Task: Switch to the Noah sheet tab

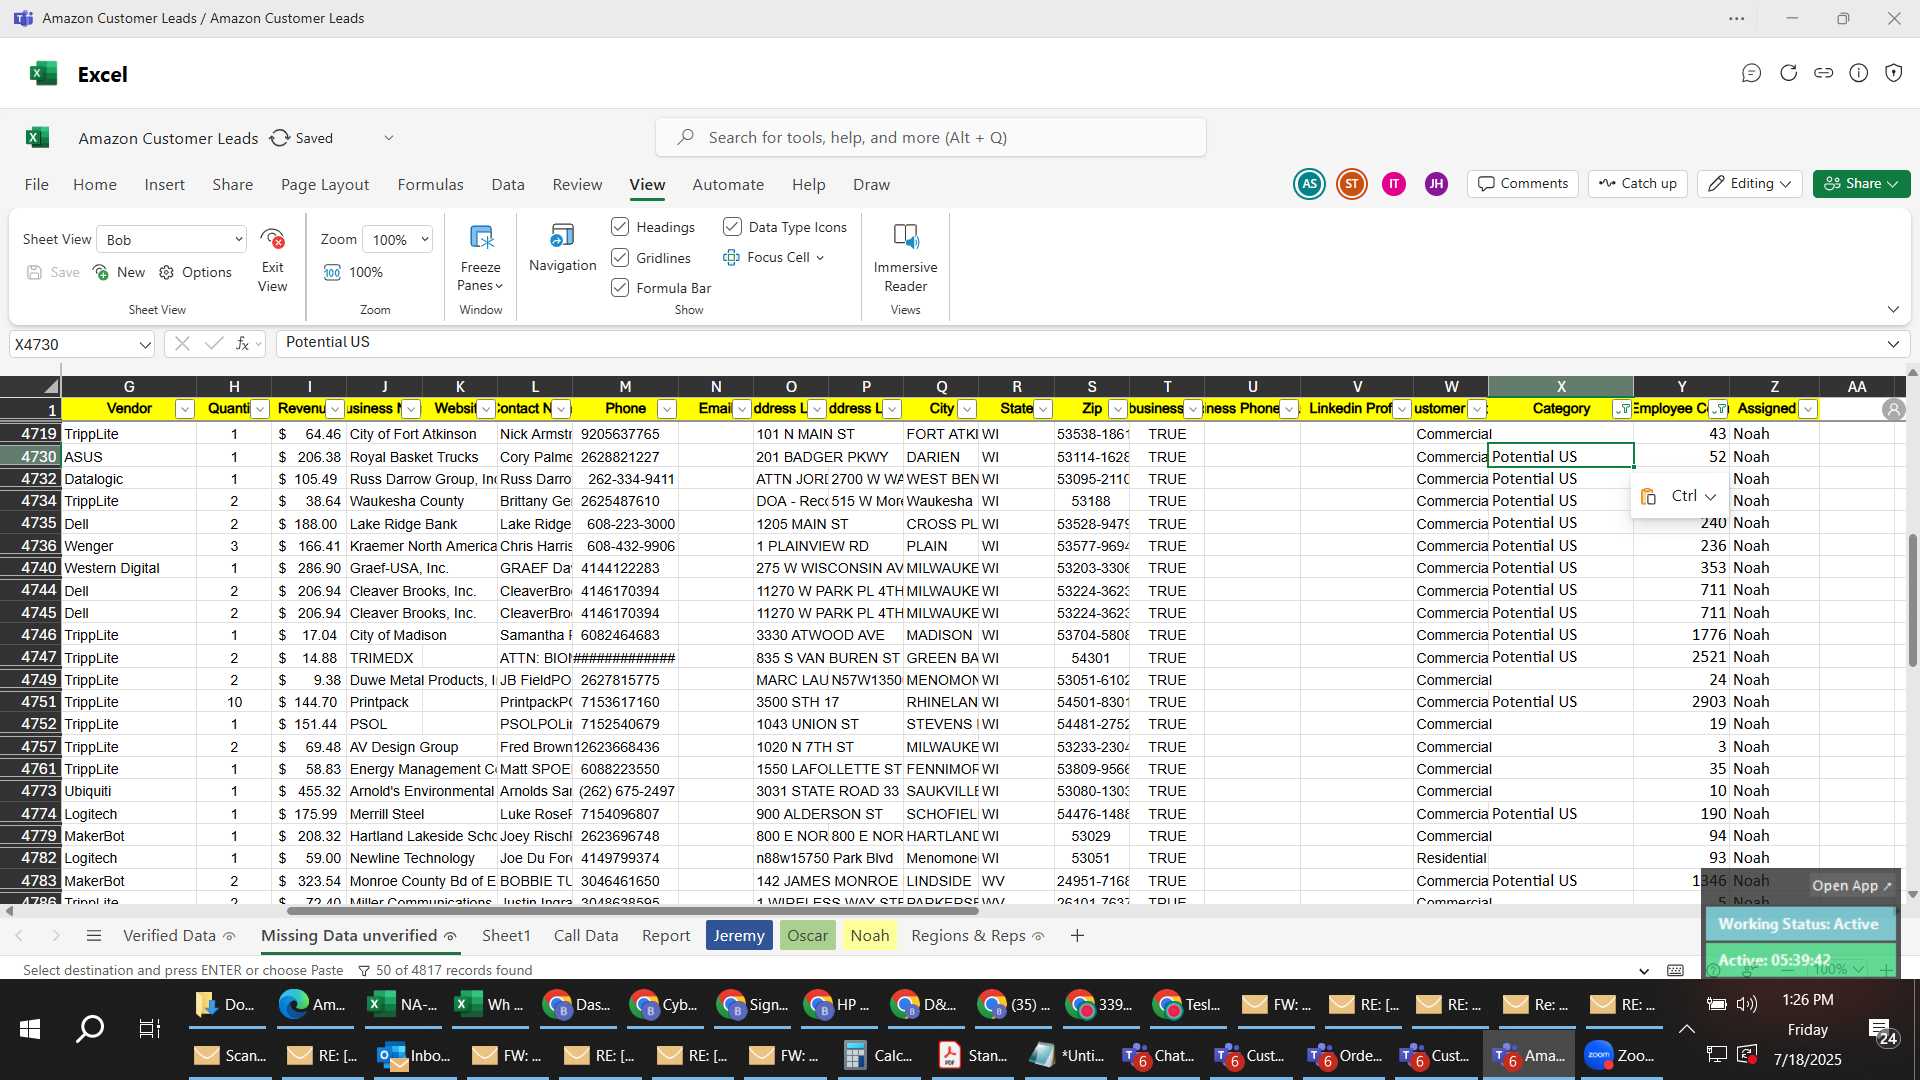Action: pyautogui.click(x=869, y=936)
